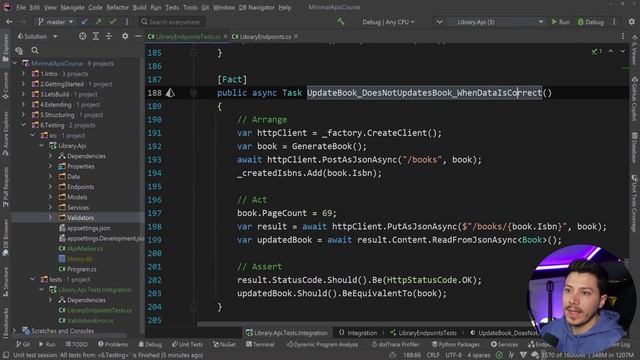Click the Run button in toolbar
640x360 pixels.
click(x=561, y=22)
